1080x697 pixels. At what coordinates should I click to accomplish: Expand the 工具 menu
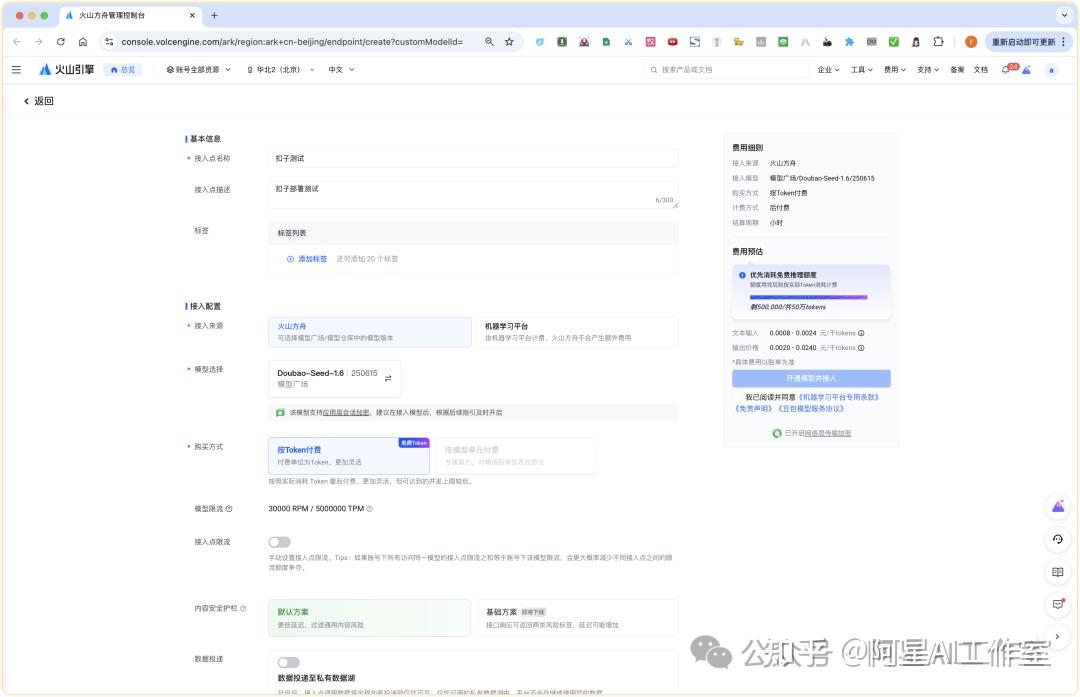[x=861, y=70]
